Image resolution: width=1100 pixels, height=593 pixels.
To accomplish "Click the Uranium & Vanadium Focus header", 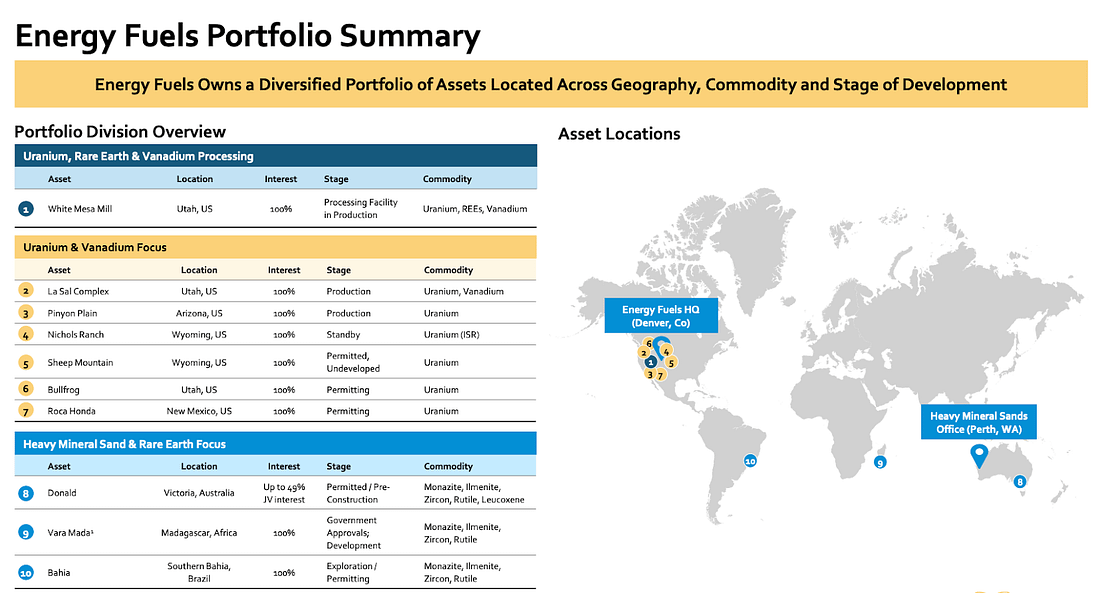I will 276,247.
